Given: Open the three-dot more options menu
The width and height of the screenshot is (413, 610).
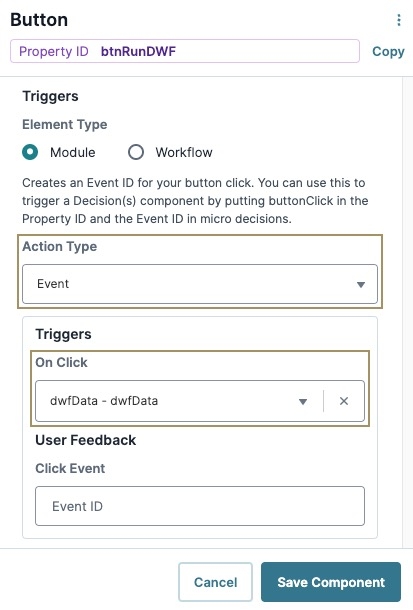Looking at the screenshot, I should tap(399, 20).
